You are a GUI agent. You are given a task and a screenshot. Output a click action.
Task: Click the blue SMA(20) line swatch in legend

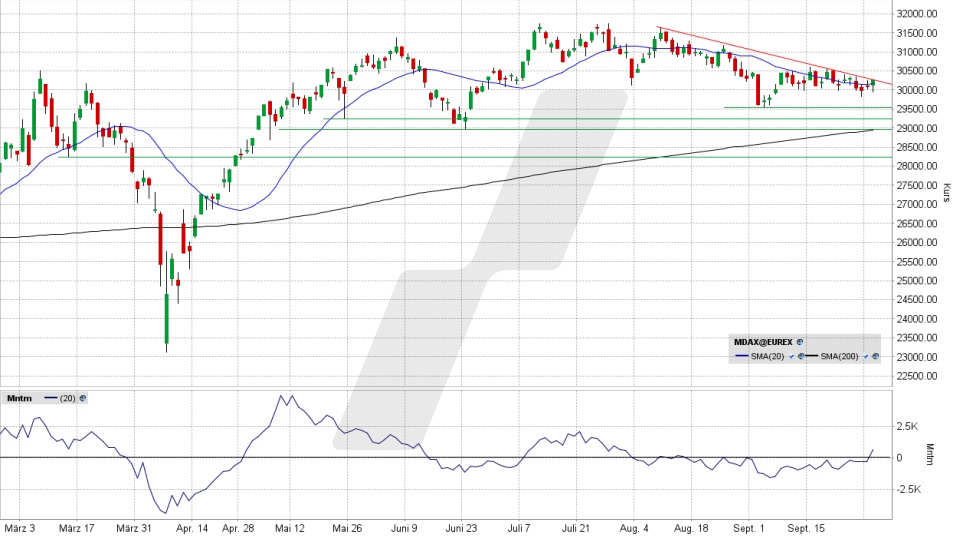[x=742, y=356]
